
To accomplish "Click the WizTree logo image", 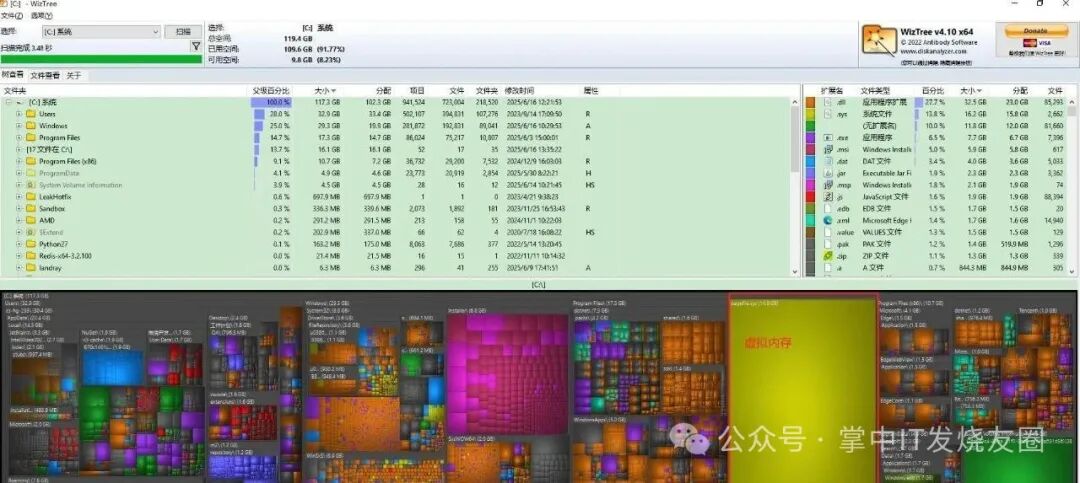I will [880, 40].
